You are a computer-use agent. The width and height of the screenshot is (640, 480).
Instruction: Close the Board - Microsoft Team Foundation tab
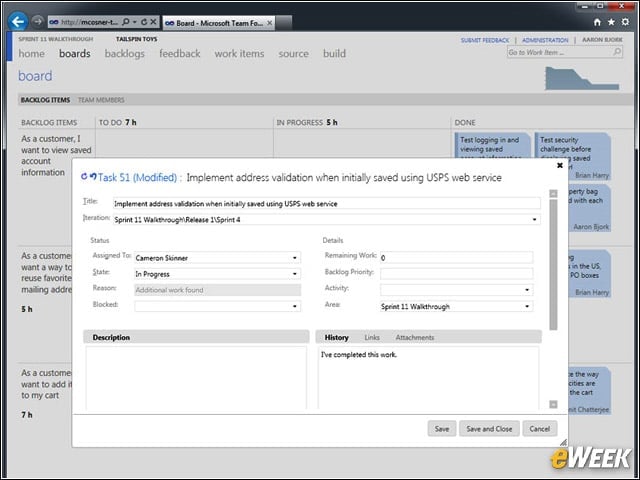pos(269,23)
